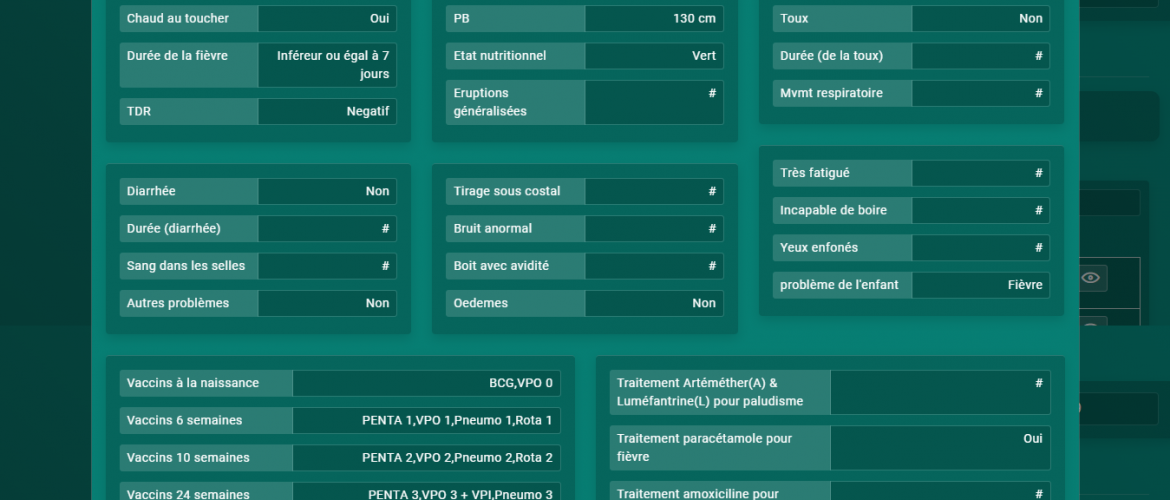Select the Très fatigué value field
1170x500 pixels.
click(x=980, y=173)
